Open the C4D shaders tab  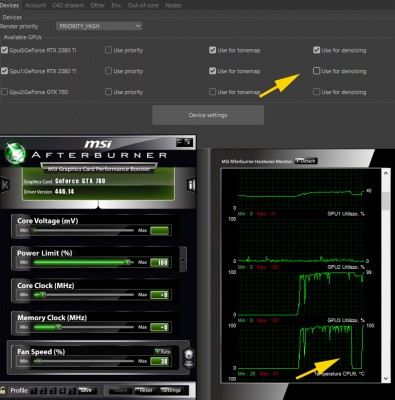[x=69, y=5]
